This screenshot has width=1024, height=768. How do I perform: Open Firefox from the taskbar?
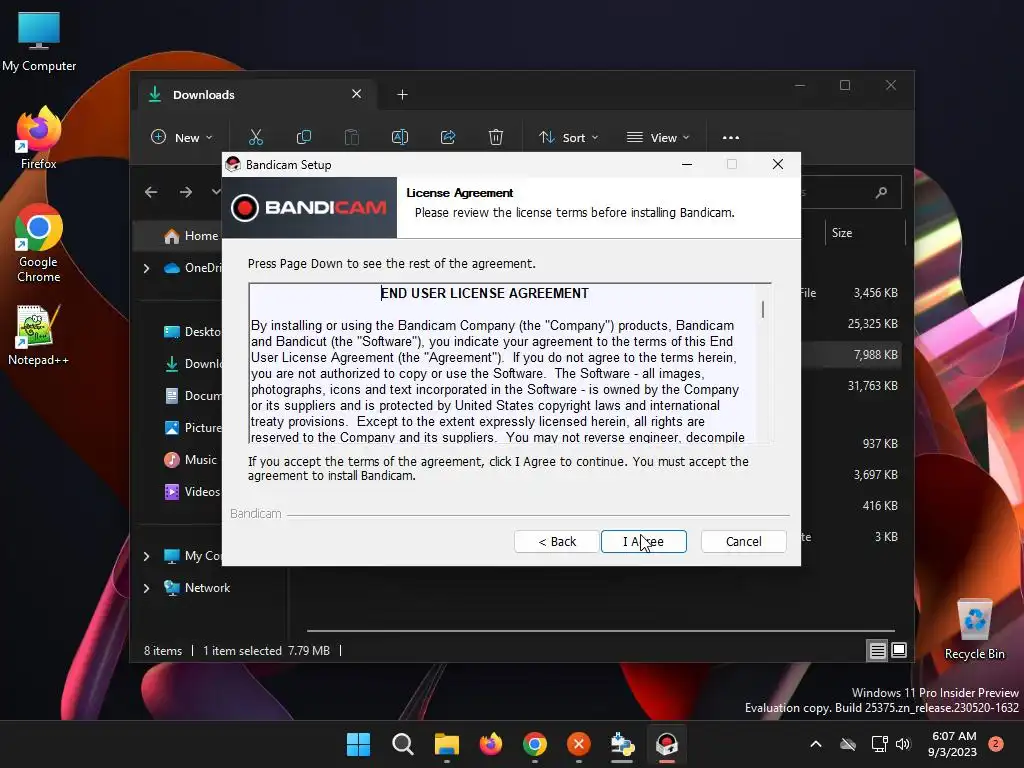(490, 744)
